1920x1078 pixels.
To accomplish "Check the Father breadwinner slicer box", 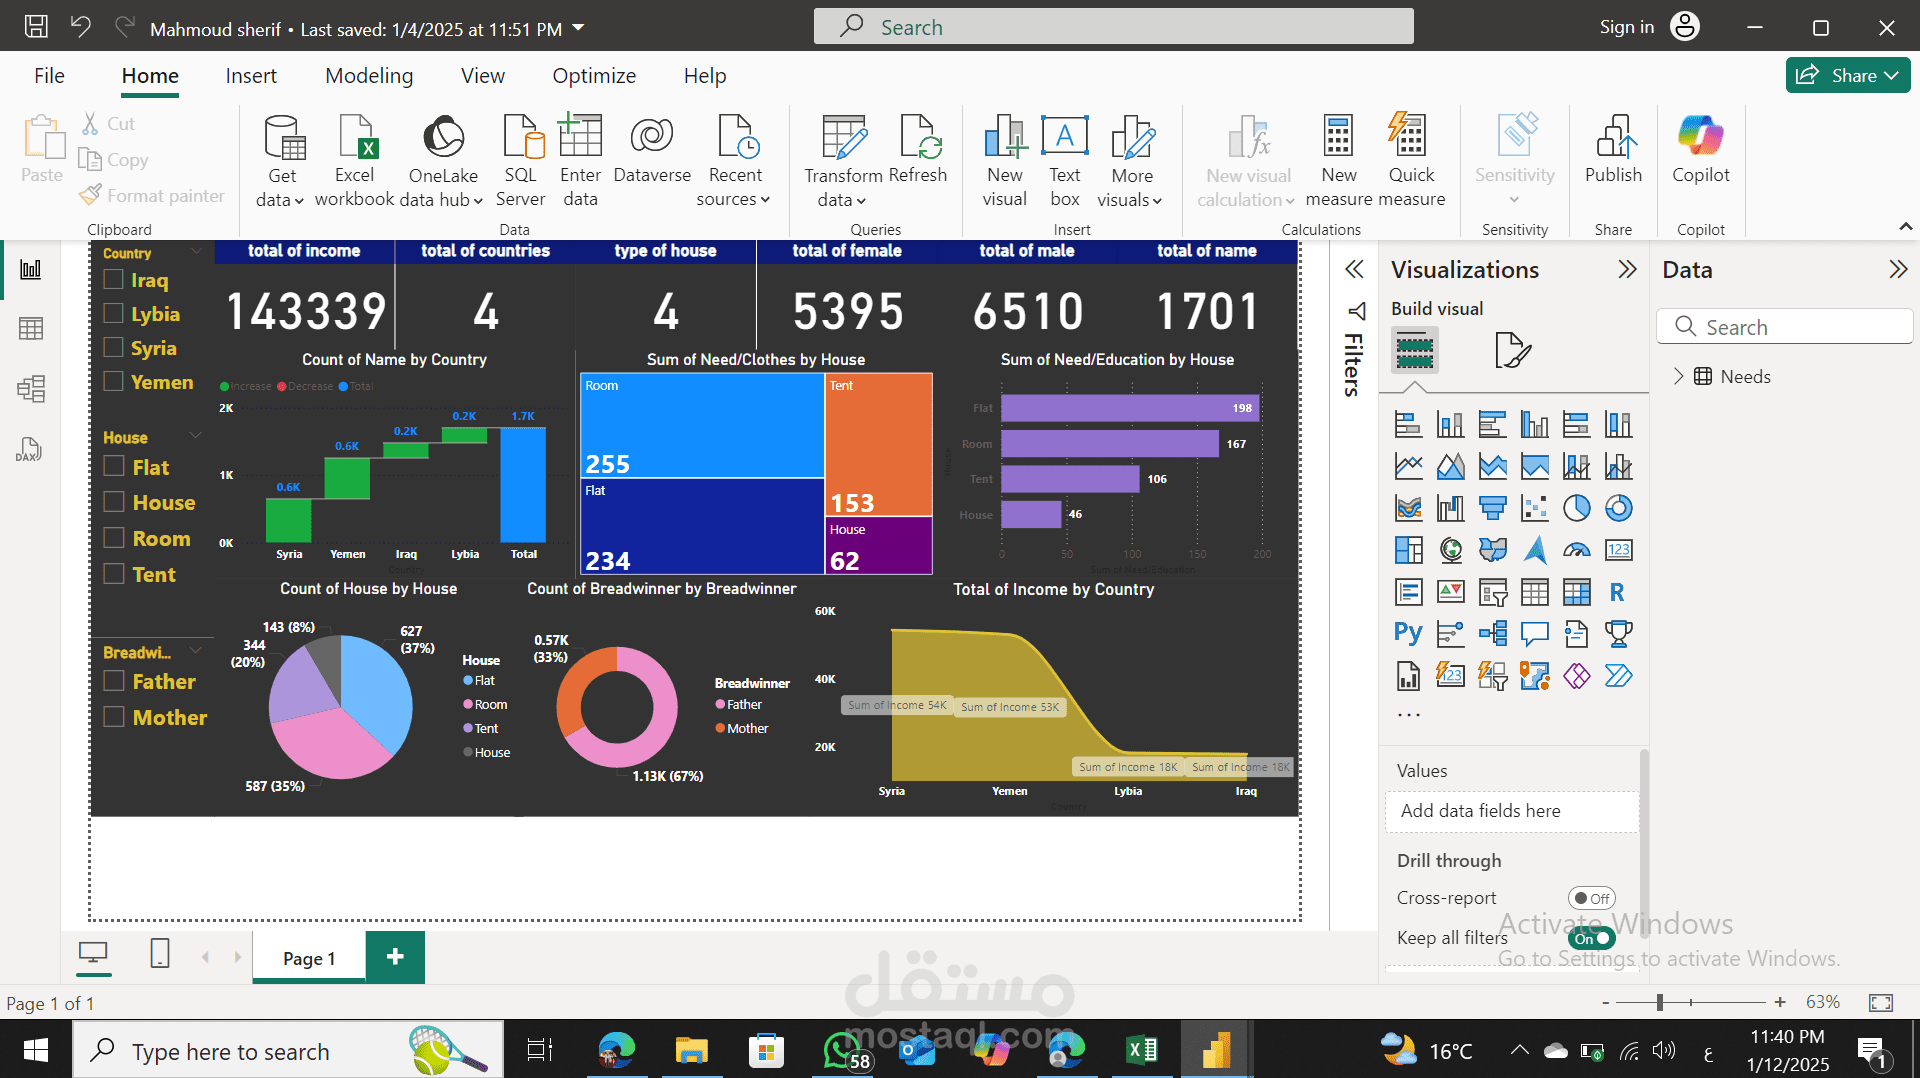I will point(114,681).
